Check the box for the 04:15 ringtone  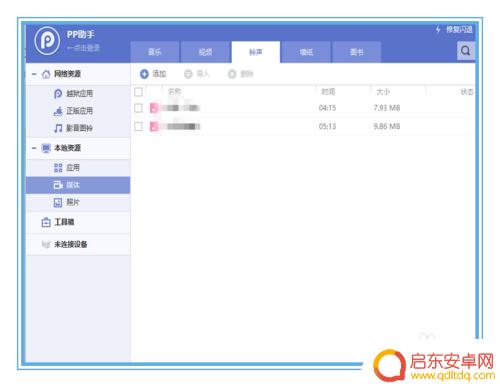[138, 108]
